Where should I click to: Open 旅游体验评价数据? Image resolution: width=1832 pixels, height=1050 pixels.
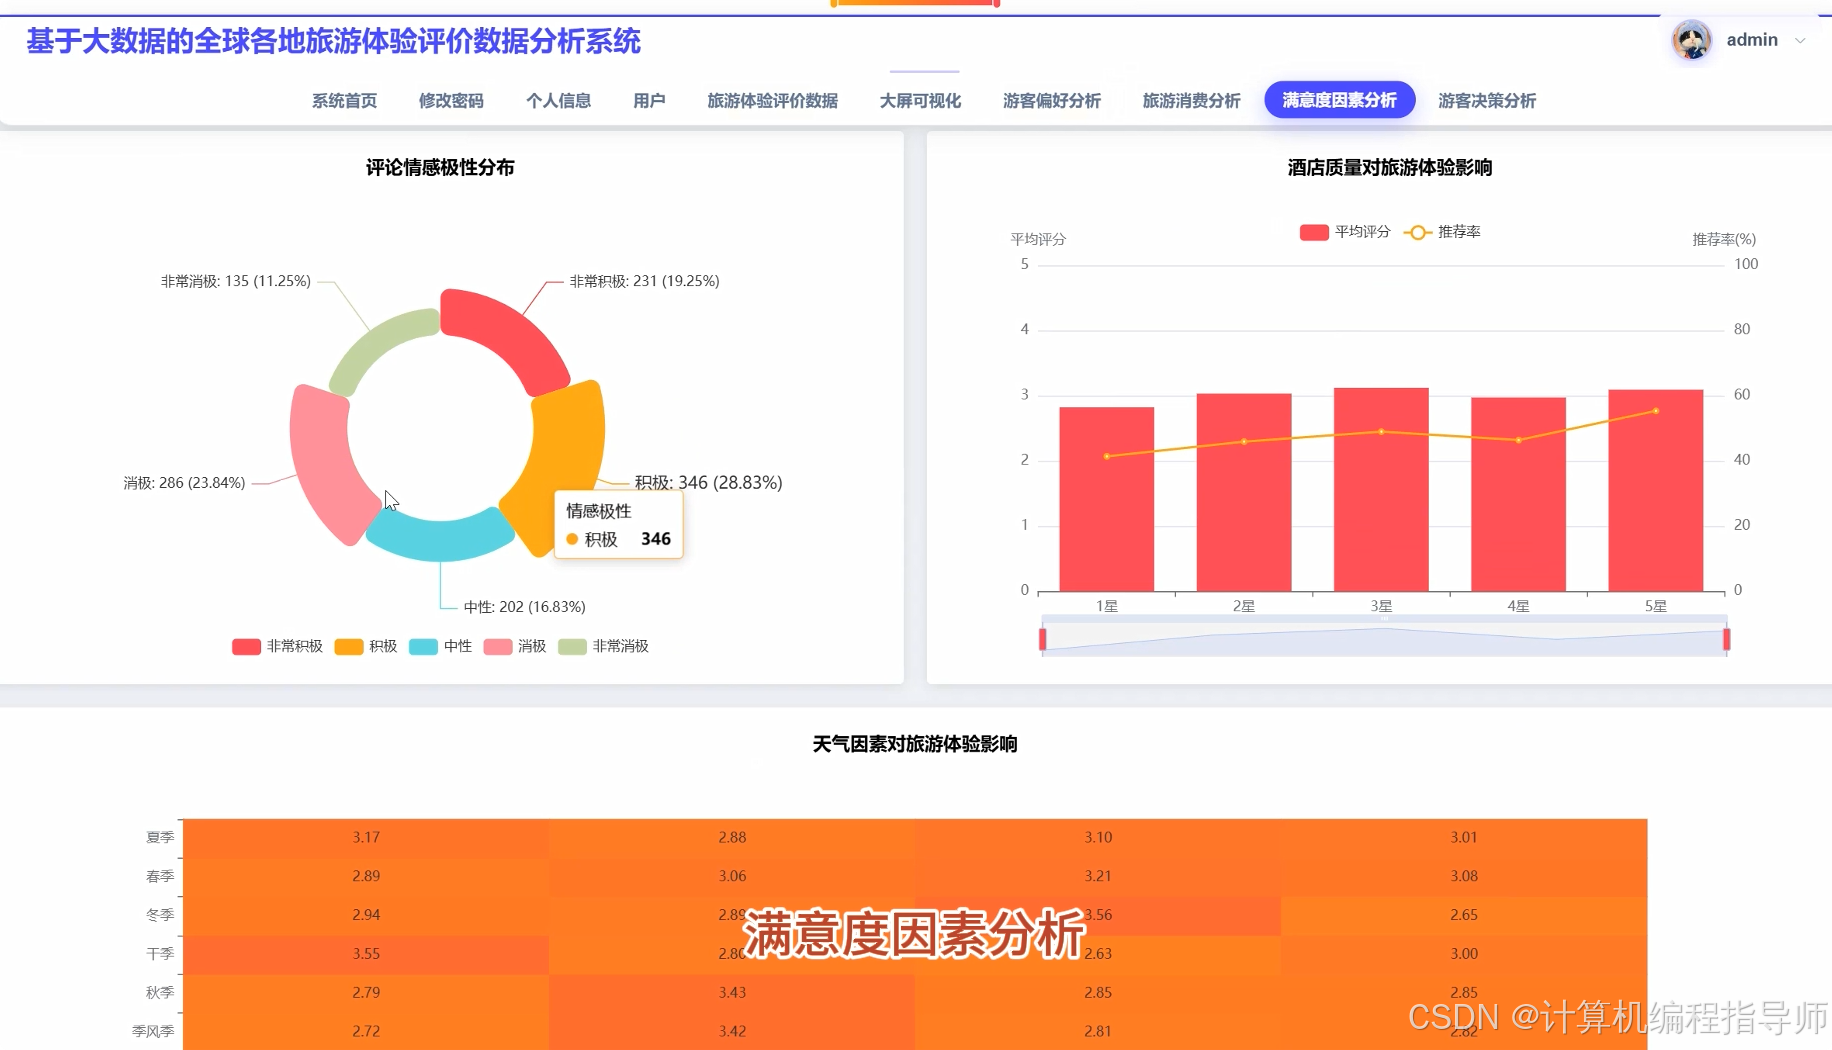771,100
